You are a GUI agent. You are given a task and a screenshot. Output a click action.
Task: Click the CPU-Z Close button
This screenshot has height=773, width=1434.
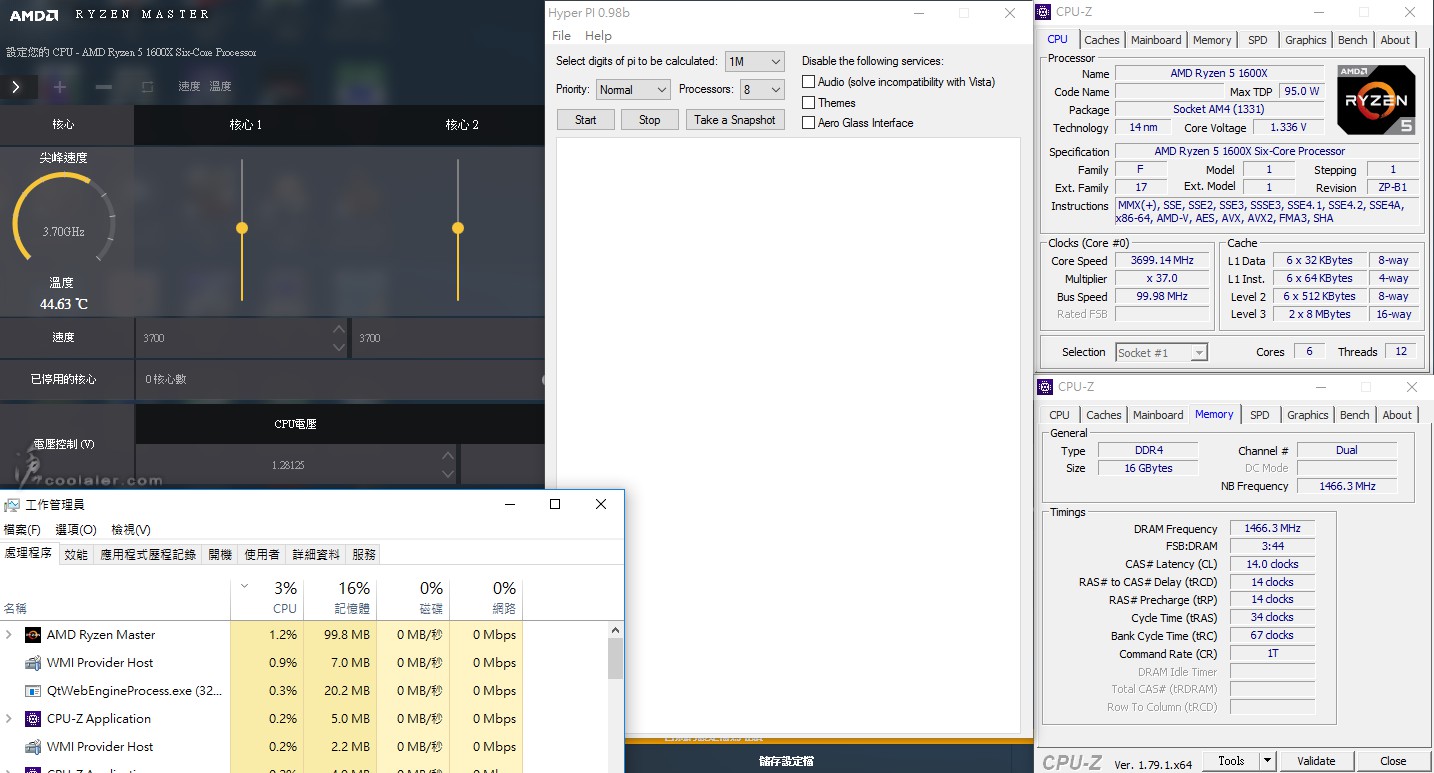(1393, 761)
